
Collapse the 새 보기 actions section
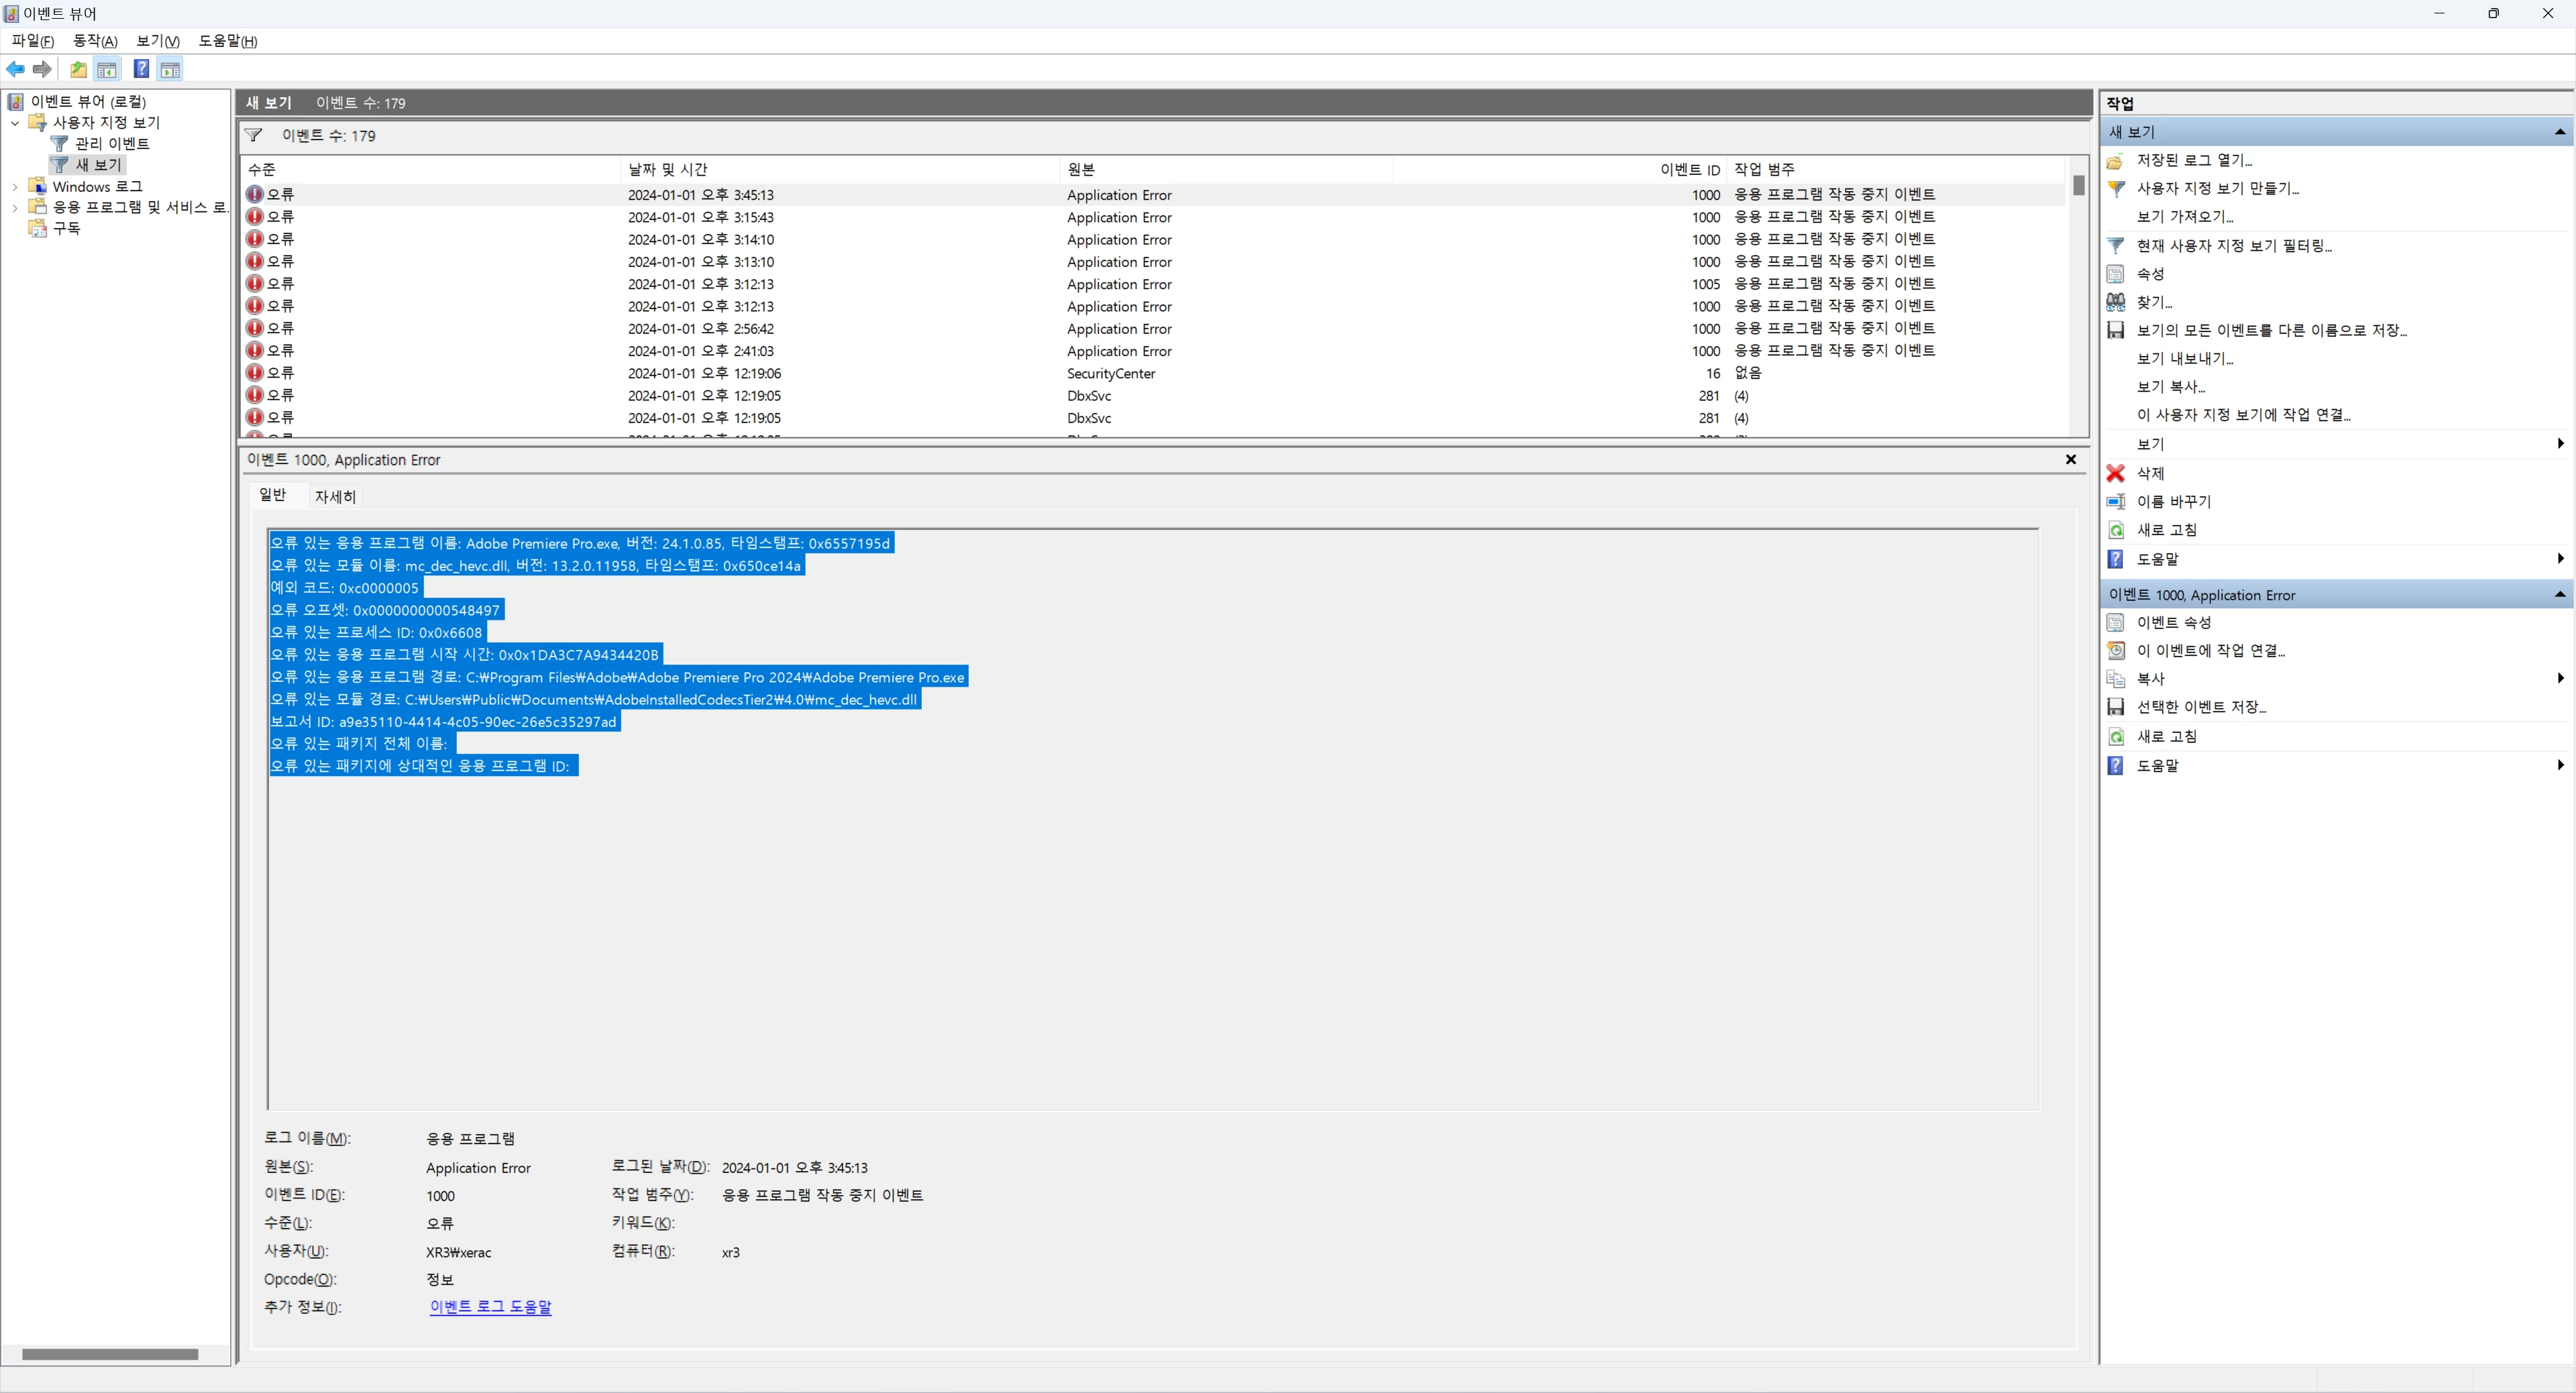(x=2559, y=132)
